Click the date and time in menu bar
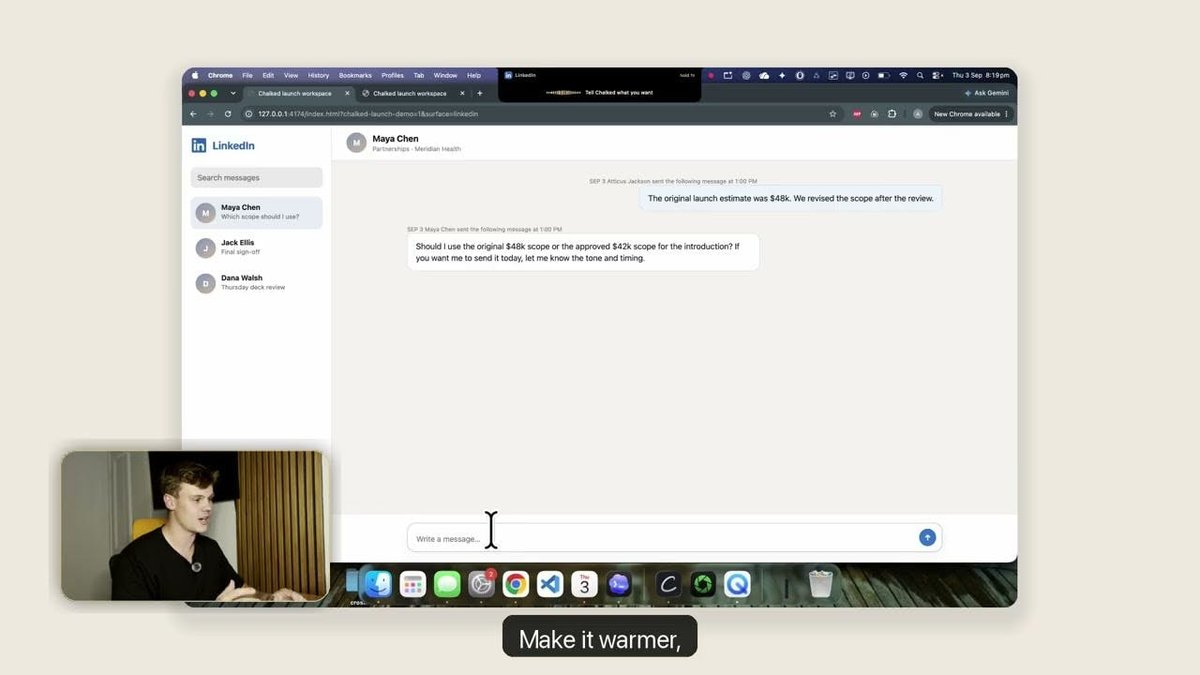The height and width of the screenshot is (675, 1200). [x=981, y=75]
